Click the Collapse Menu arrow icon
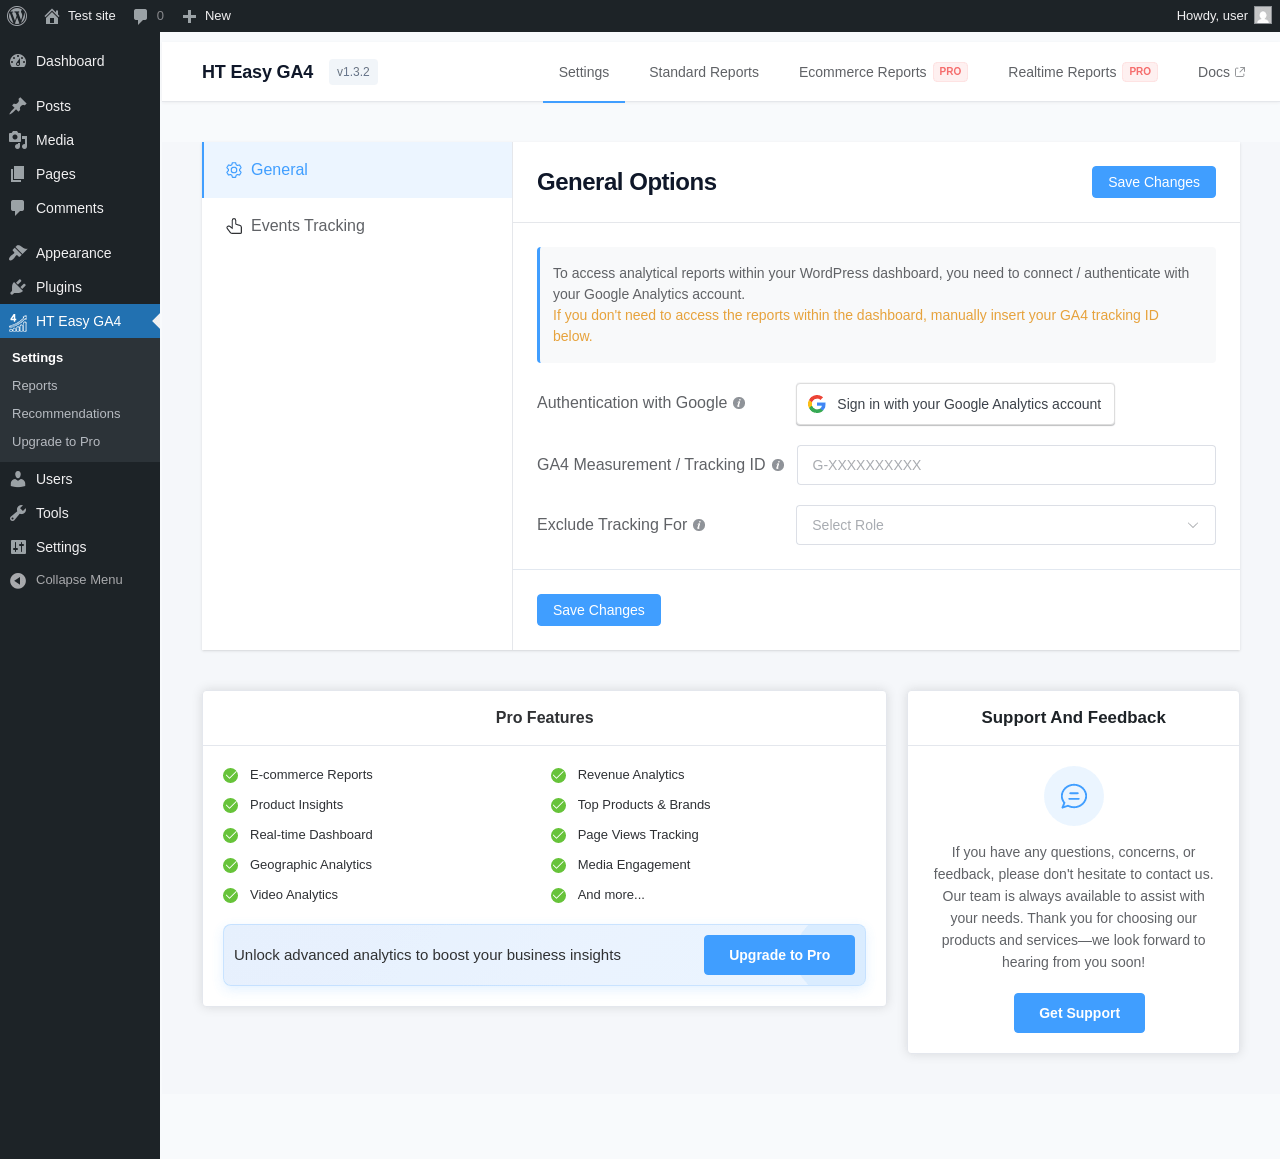Viewport: 1280px width, 1159px height. click(18, 580)
